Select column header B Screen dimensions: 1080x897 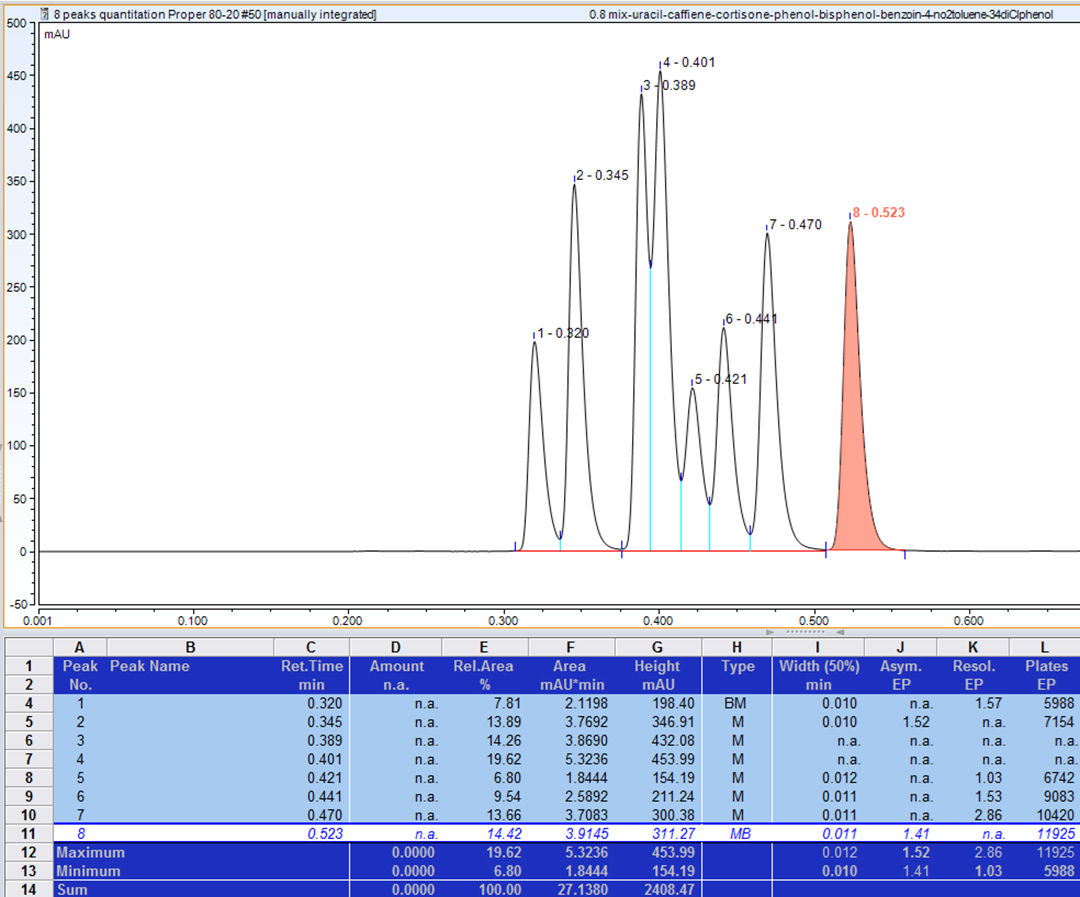(x=190, y=648)
